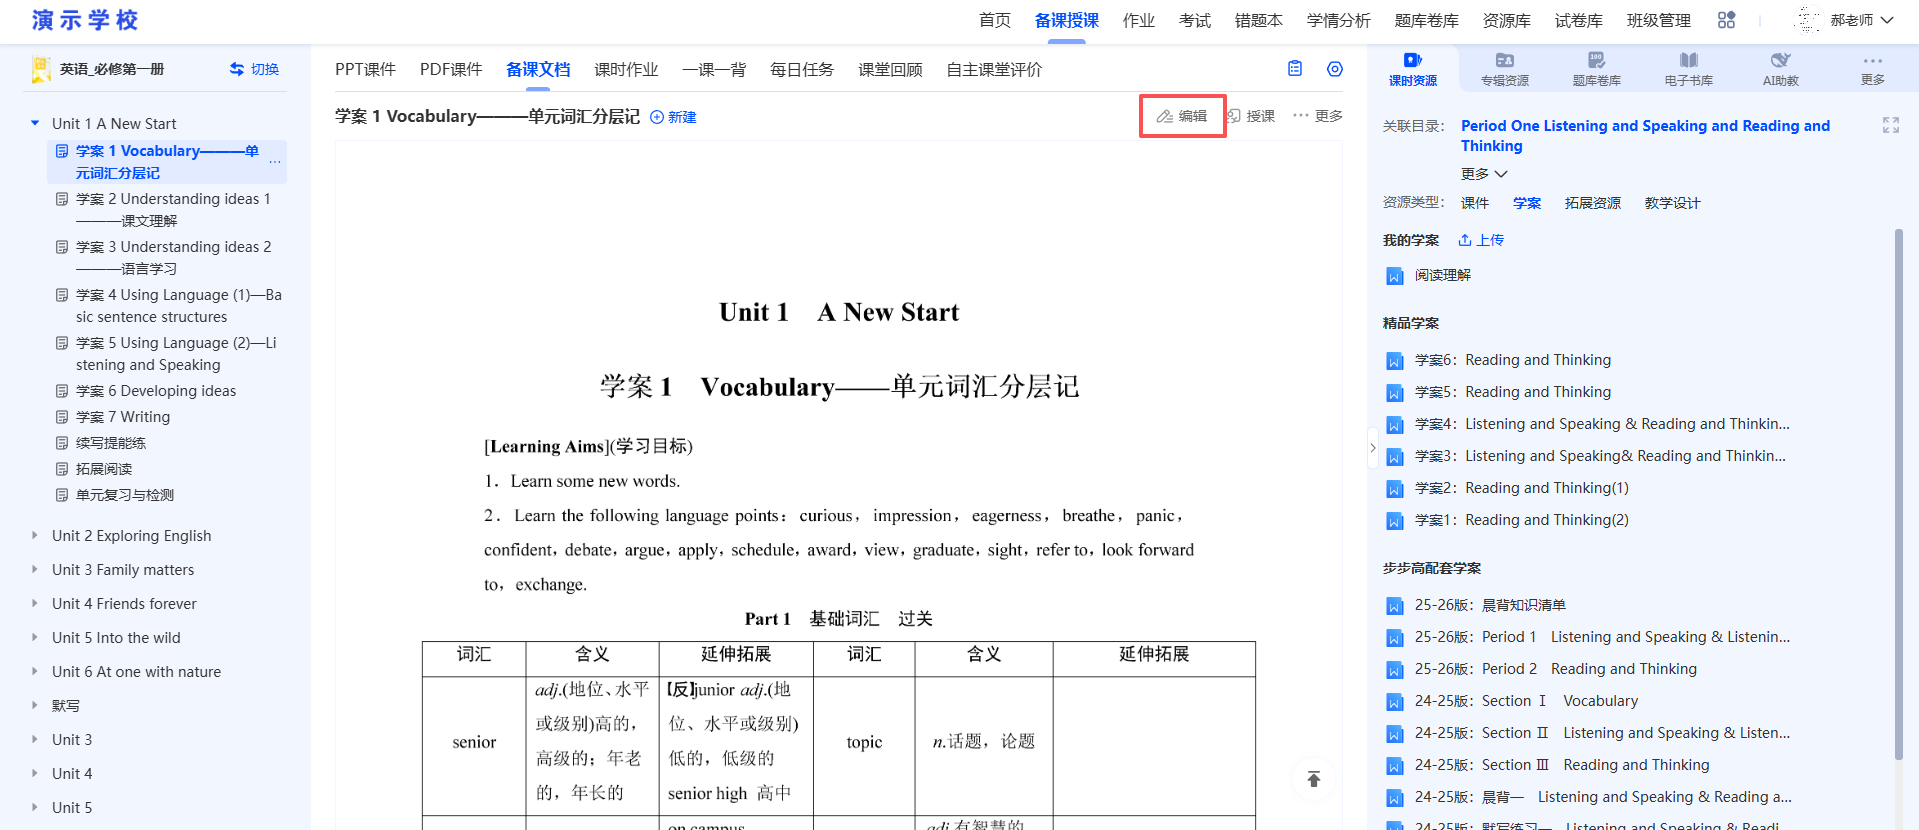Click the three-dot menu on 学案 1 Vocabulary item
The width and height of the screenshot is (1919, 830).
click(274, 162)
